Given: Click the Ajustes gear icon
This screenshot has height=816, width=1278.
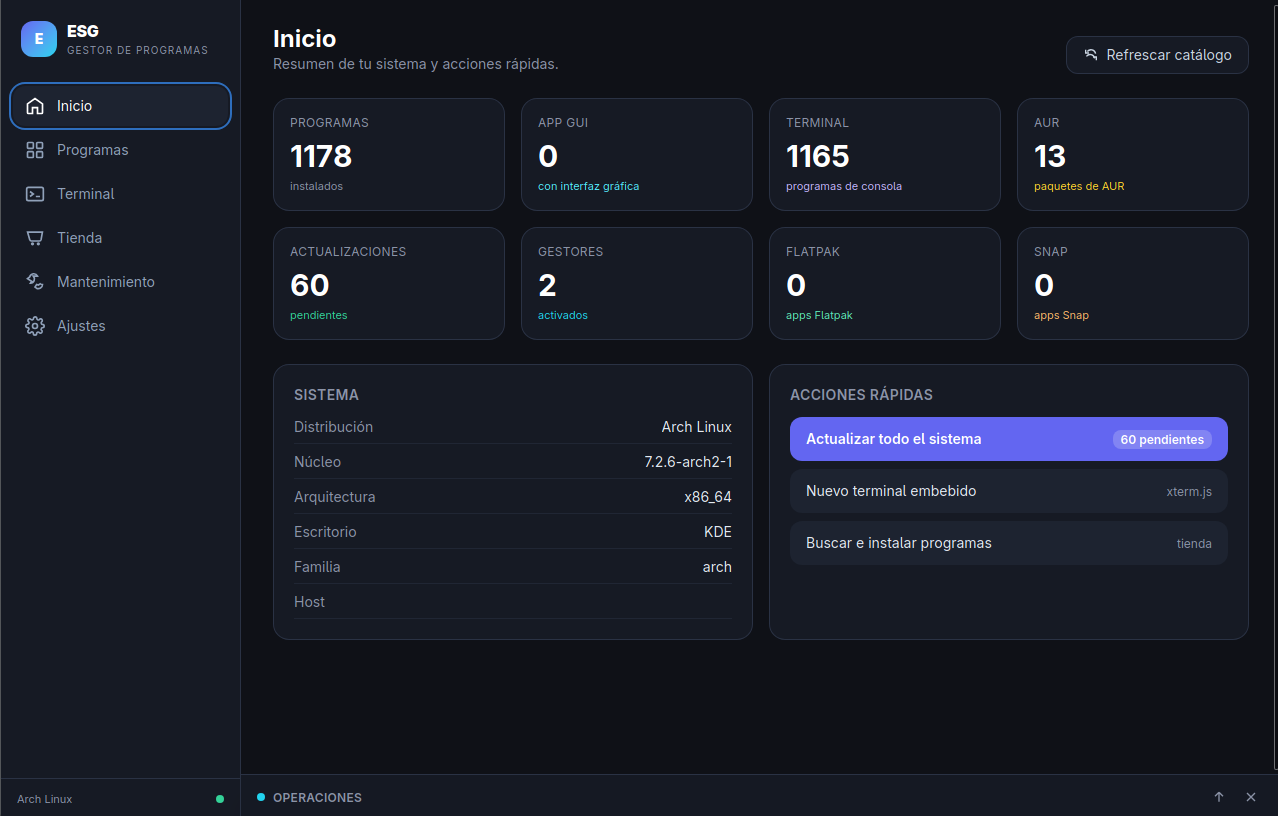Looking at the screenshot, I should click(35, 326).
